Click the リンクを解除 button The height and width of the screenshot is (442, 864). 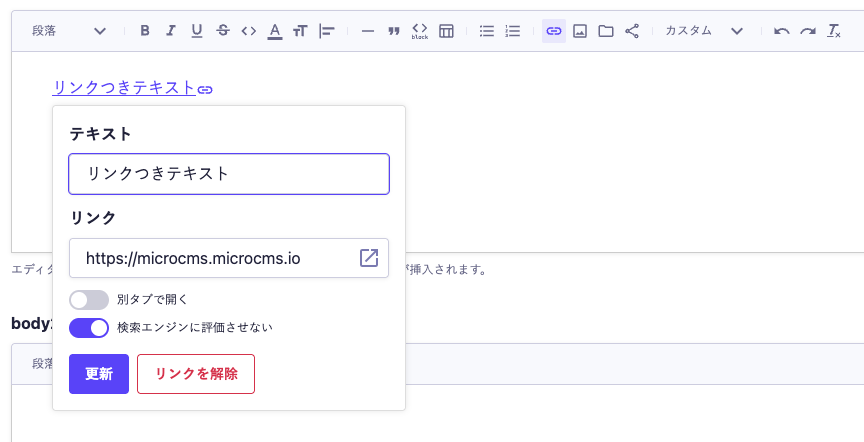pos(196,374)
